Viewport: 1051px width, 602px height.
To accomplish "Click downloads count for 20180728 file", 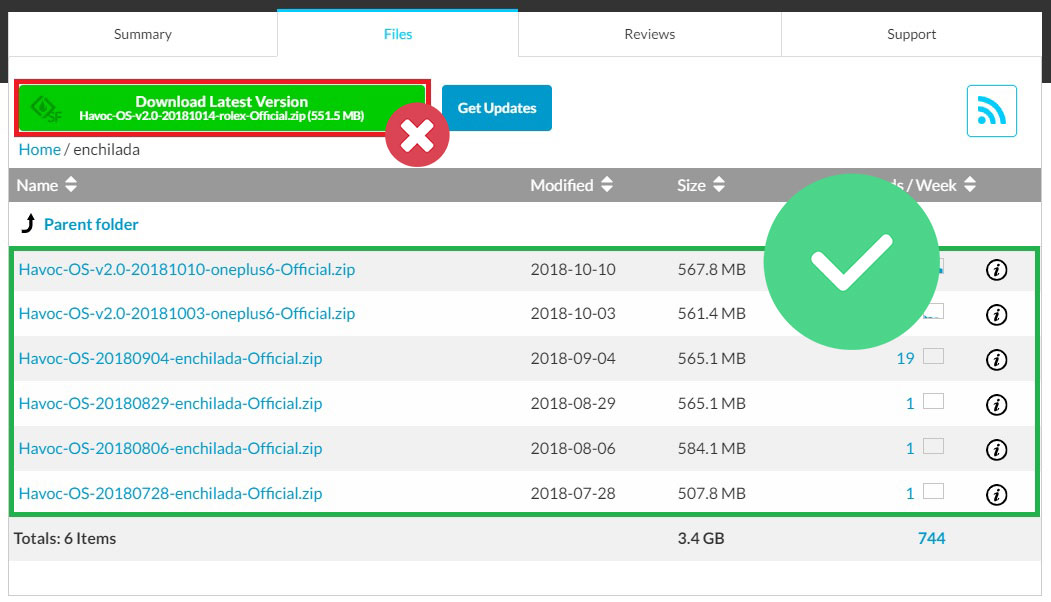I will click(x=910, y=493).
